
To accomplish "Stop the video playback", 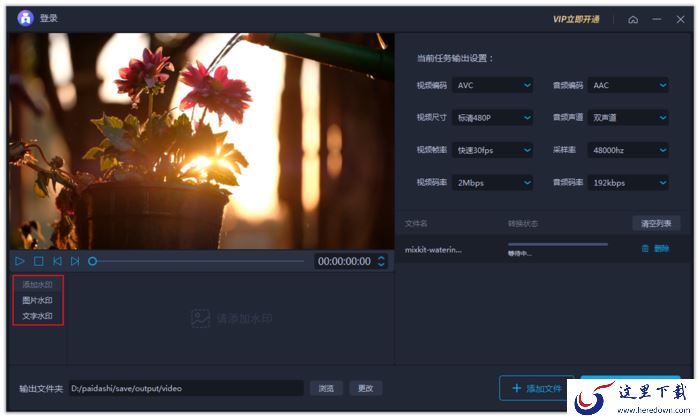I will click(x=39, y=261).
